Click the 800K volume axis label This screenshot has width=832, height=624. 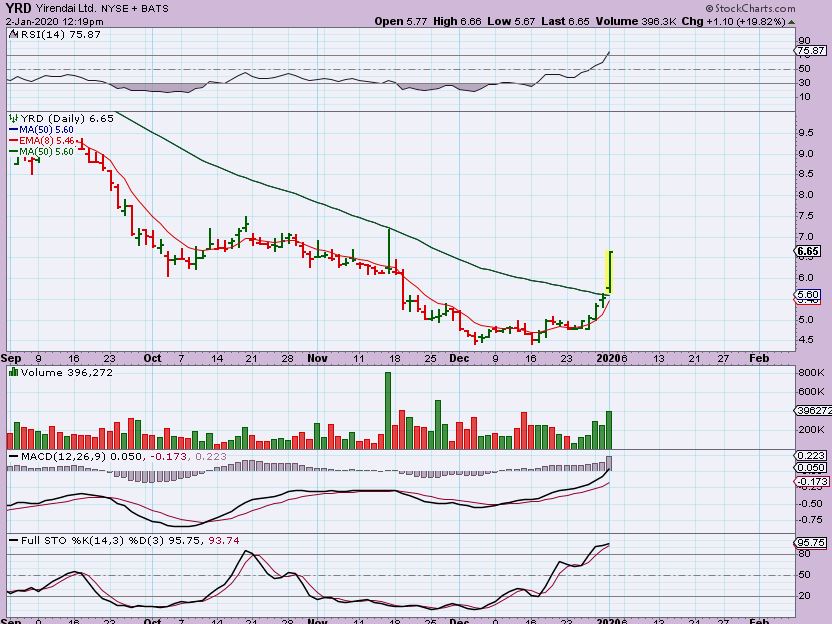(x=811, y=372)
